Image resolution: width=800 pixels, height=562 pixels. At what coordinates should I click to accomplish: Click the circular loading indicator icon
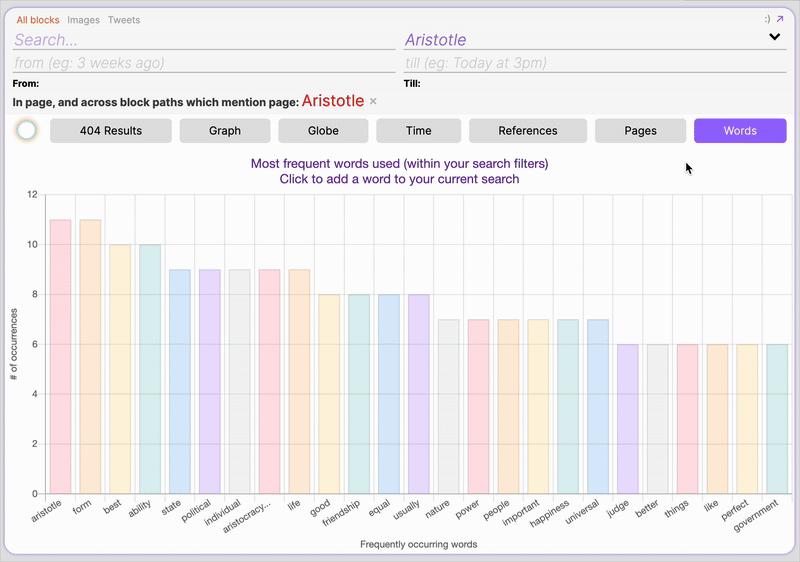point(27,131)
